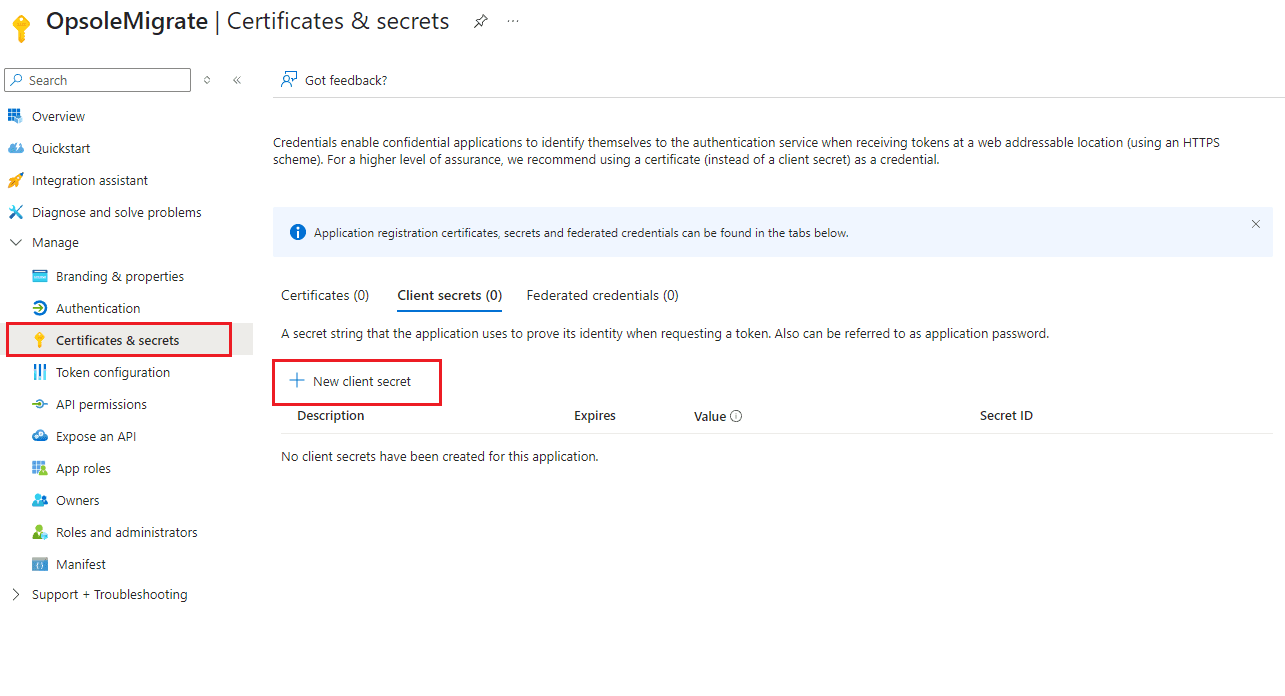The height and width of the screenshot is (696, 1285).
Task: Click the Overview grid icon
Action: pos(15,116)
